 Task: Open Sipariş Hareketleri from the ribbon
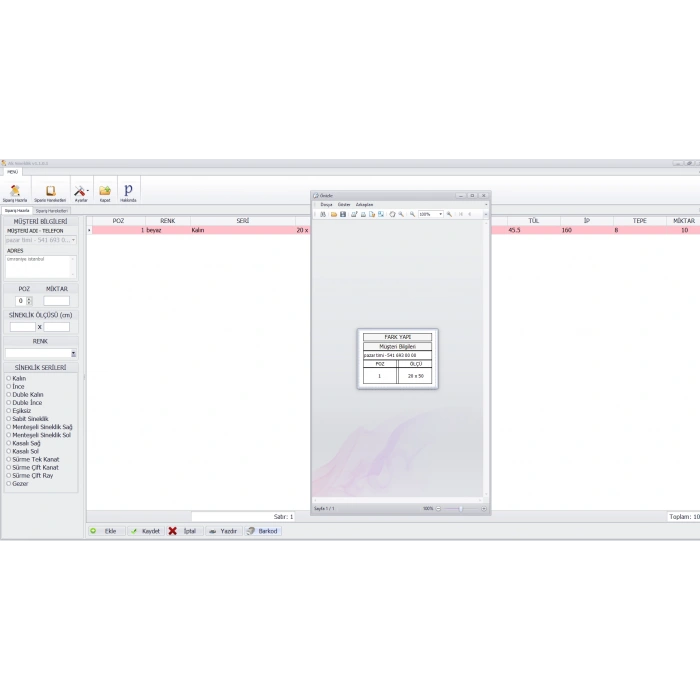50,191
